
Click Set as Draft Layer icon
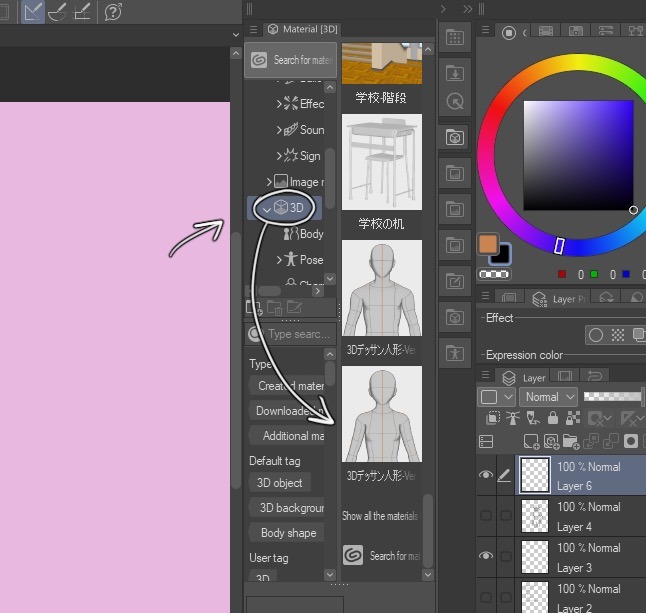tap(533, 418)
